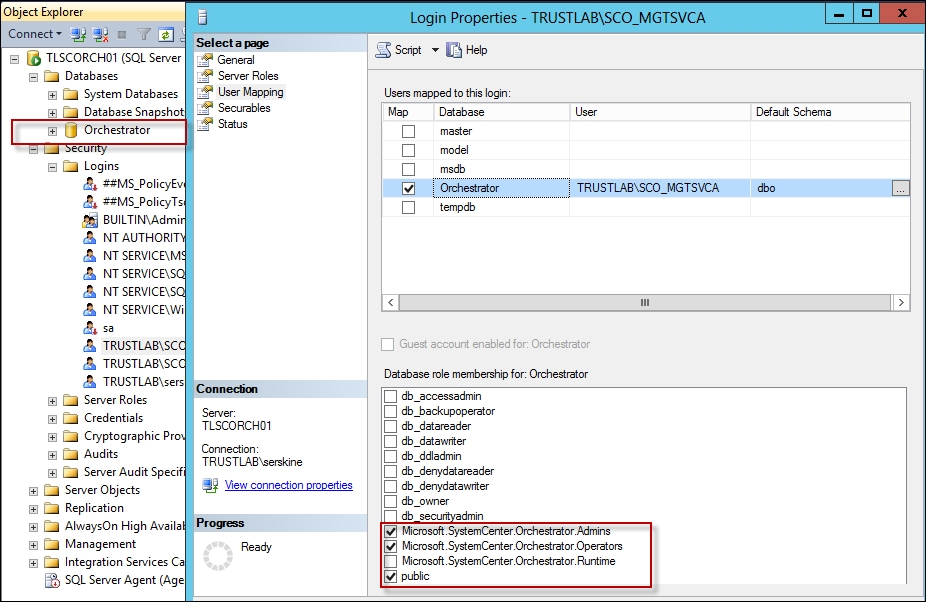Click the Database column header
The height and width of the screenshot is (602, 926).
(501, 112)
